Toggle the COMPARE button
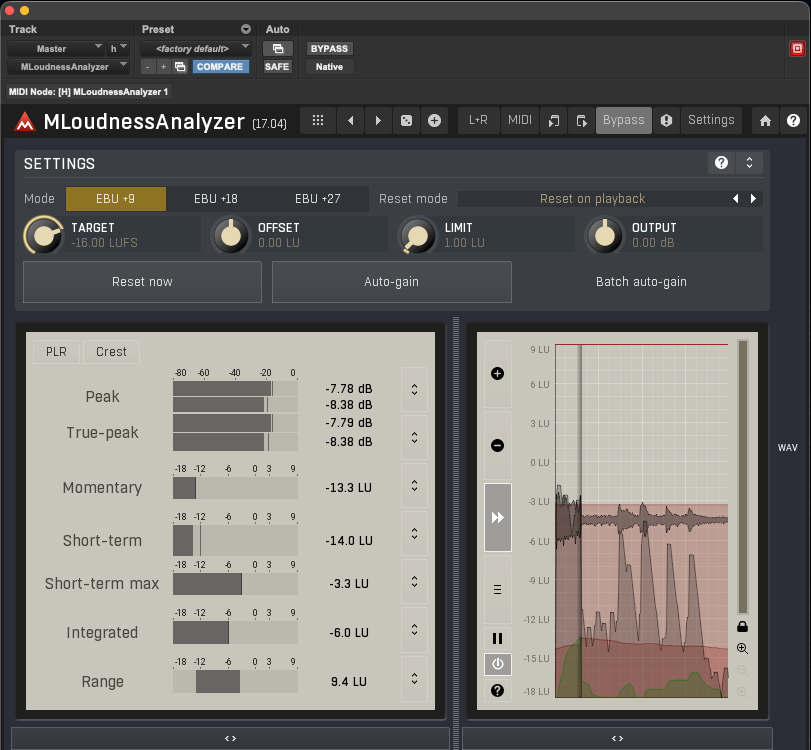Screen dimensions: 811x750 tap(220, 67)
